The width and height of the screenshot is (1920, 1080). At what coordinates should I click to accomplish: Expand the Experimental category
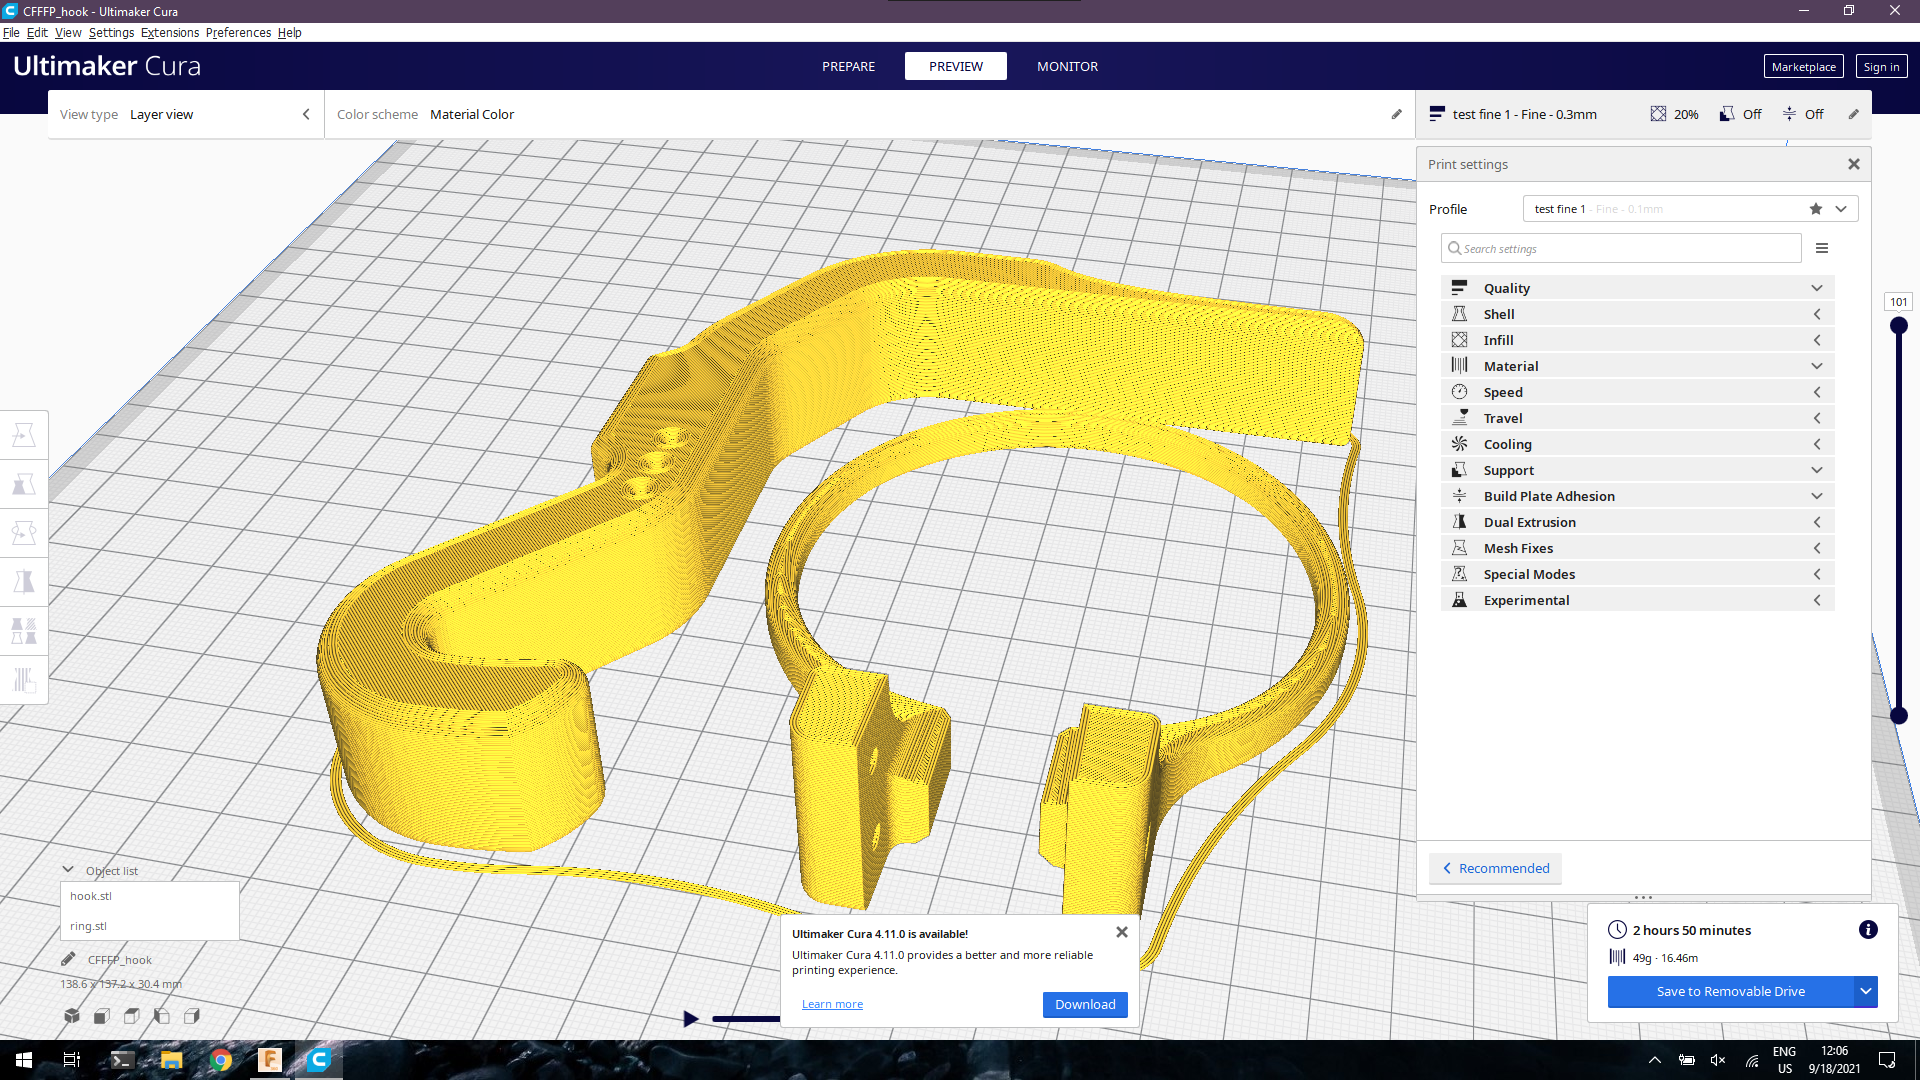(x=1638, y=600)
